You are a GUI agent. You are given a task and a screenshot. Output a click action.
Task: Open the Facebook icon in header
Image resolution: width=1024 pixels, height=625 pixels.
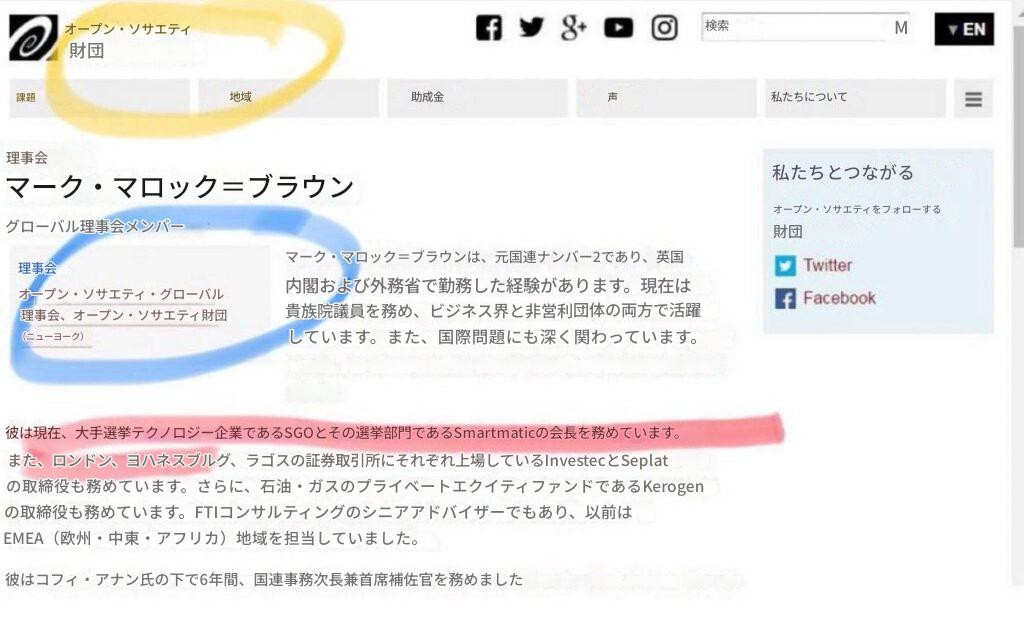tap(488, 27)
